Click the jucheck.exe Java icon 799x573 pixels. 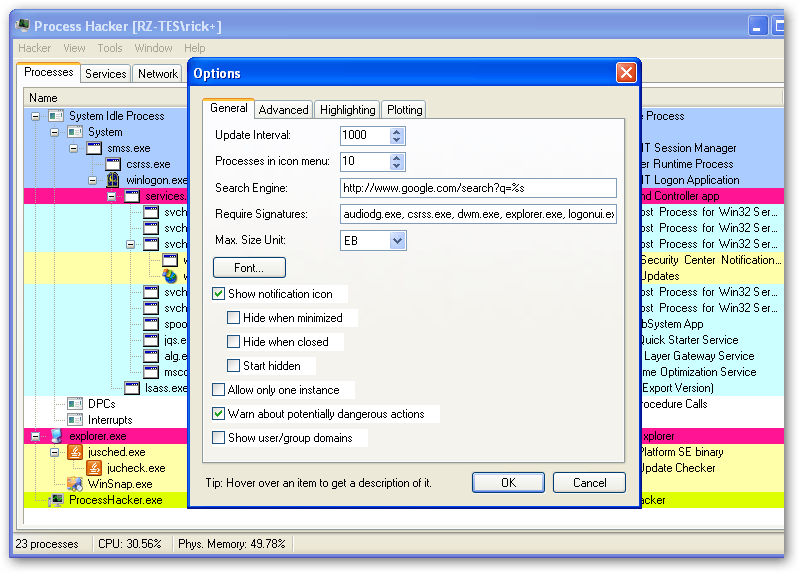pyautogui.click(x=94, y=467)
